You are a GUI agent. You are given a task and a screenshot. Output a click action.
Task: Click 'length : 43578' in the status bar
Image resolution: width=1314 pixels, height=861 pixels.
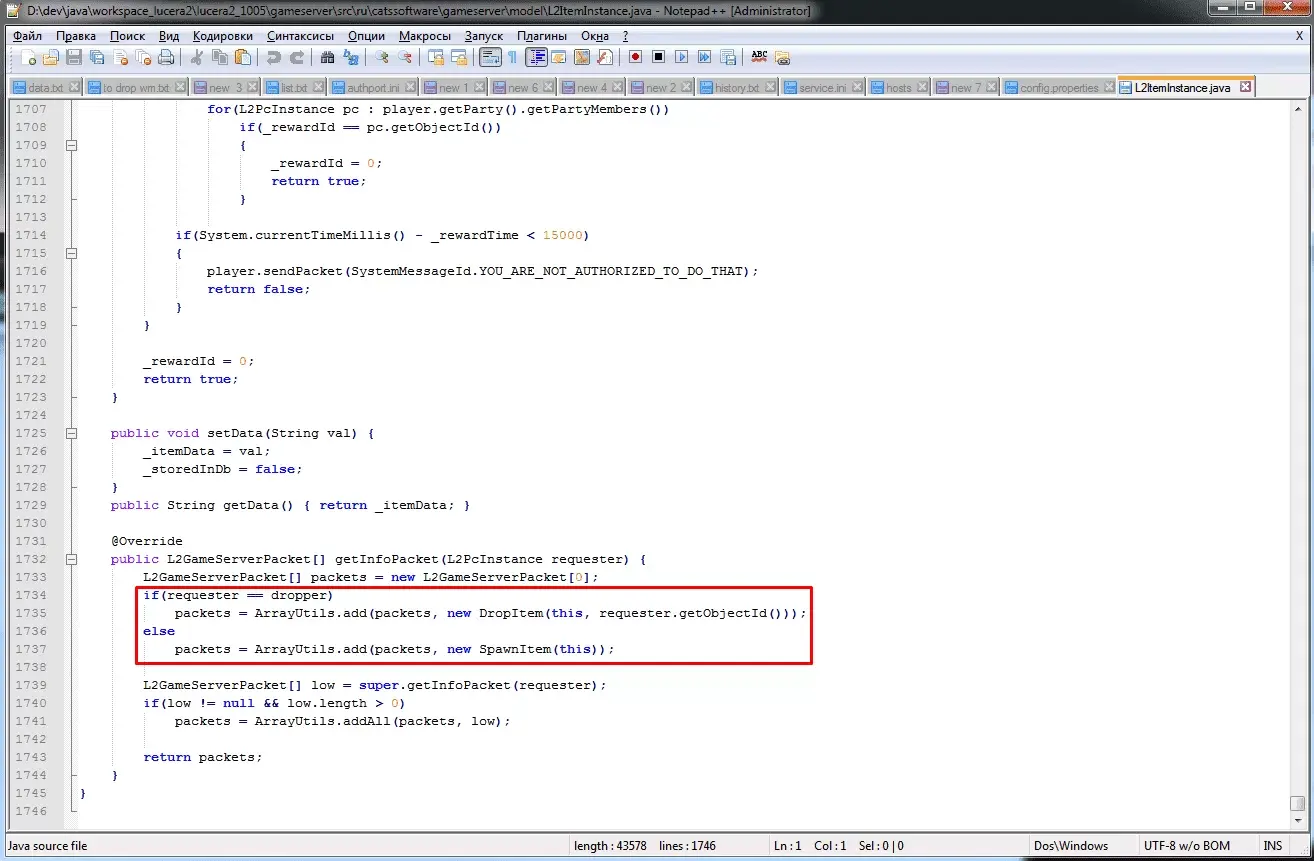pyautogui.click(x=611, y=846)
